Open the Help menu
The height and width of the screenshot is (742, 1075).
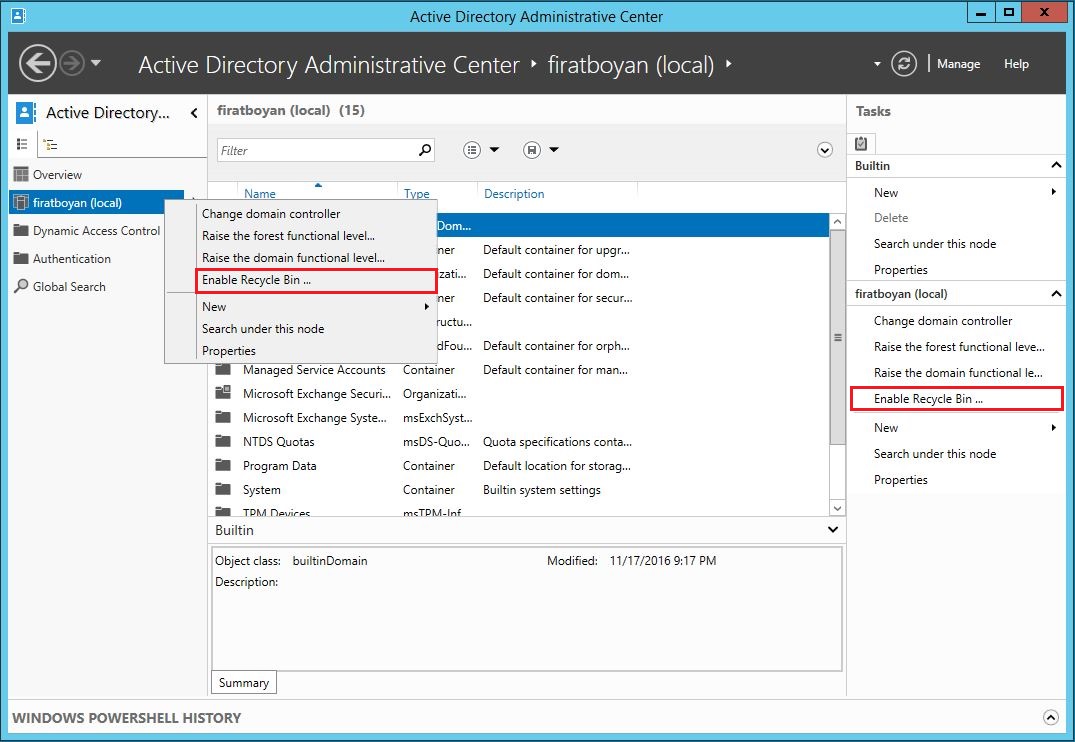tap(1016, 64)
